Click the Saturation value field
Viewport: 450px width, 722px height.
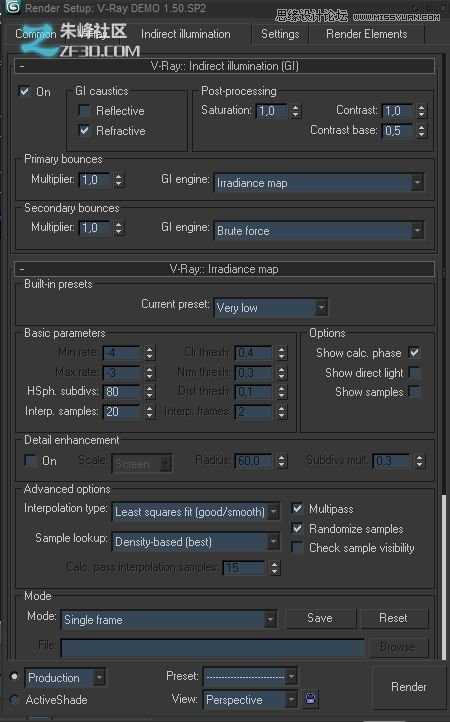[273, 111]
